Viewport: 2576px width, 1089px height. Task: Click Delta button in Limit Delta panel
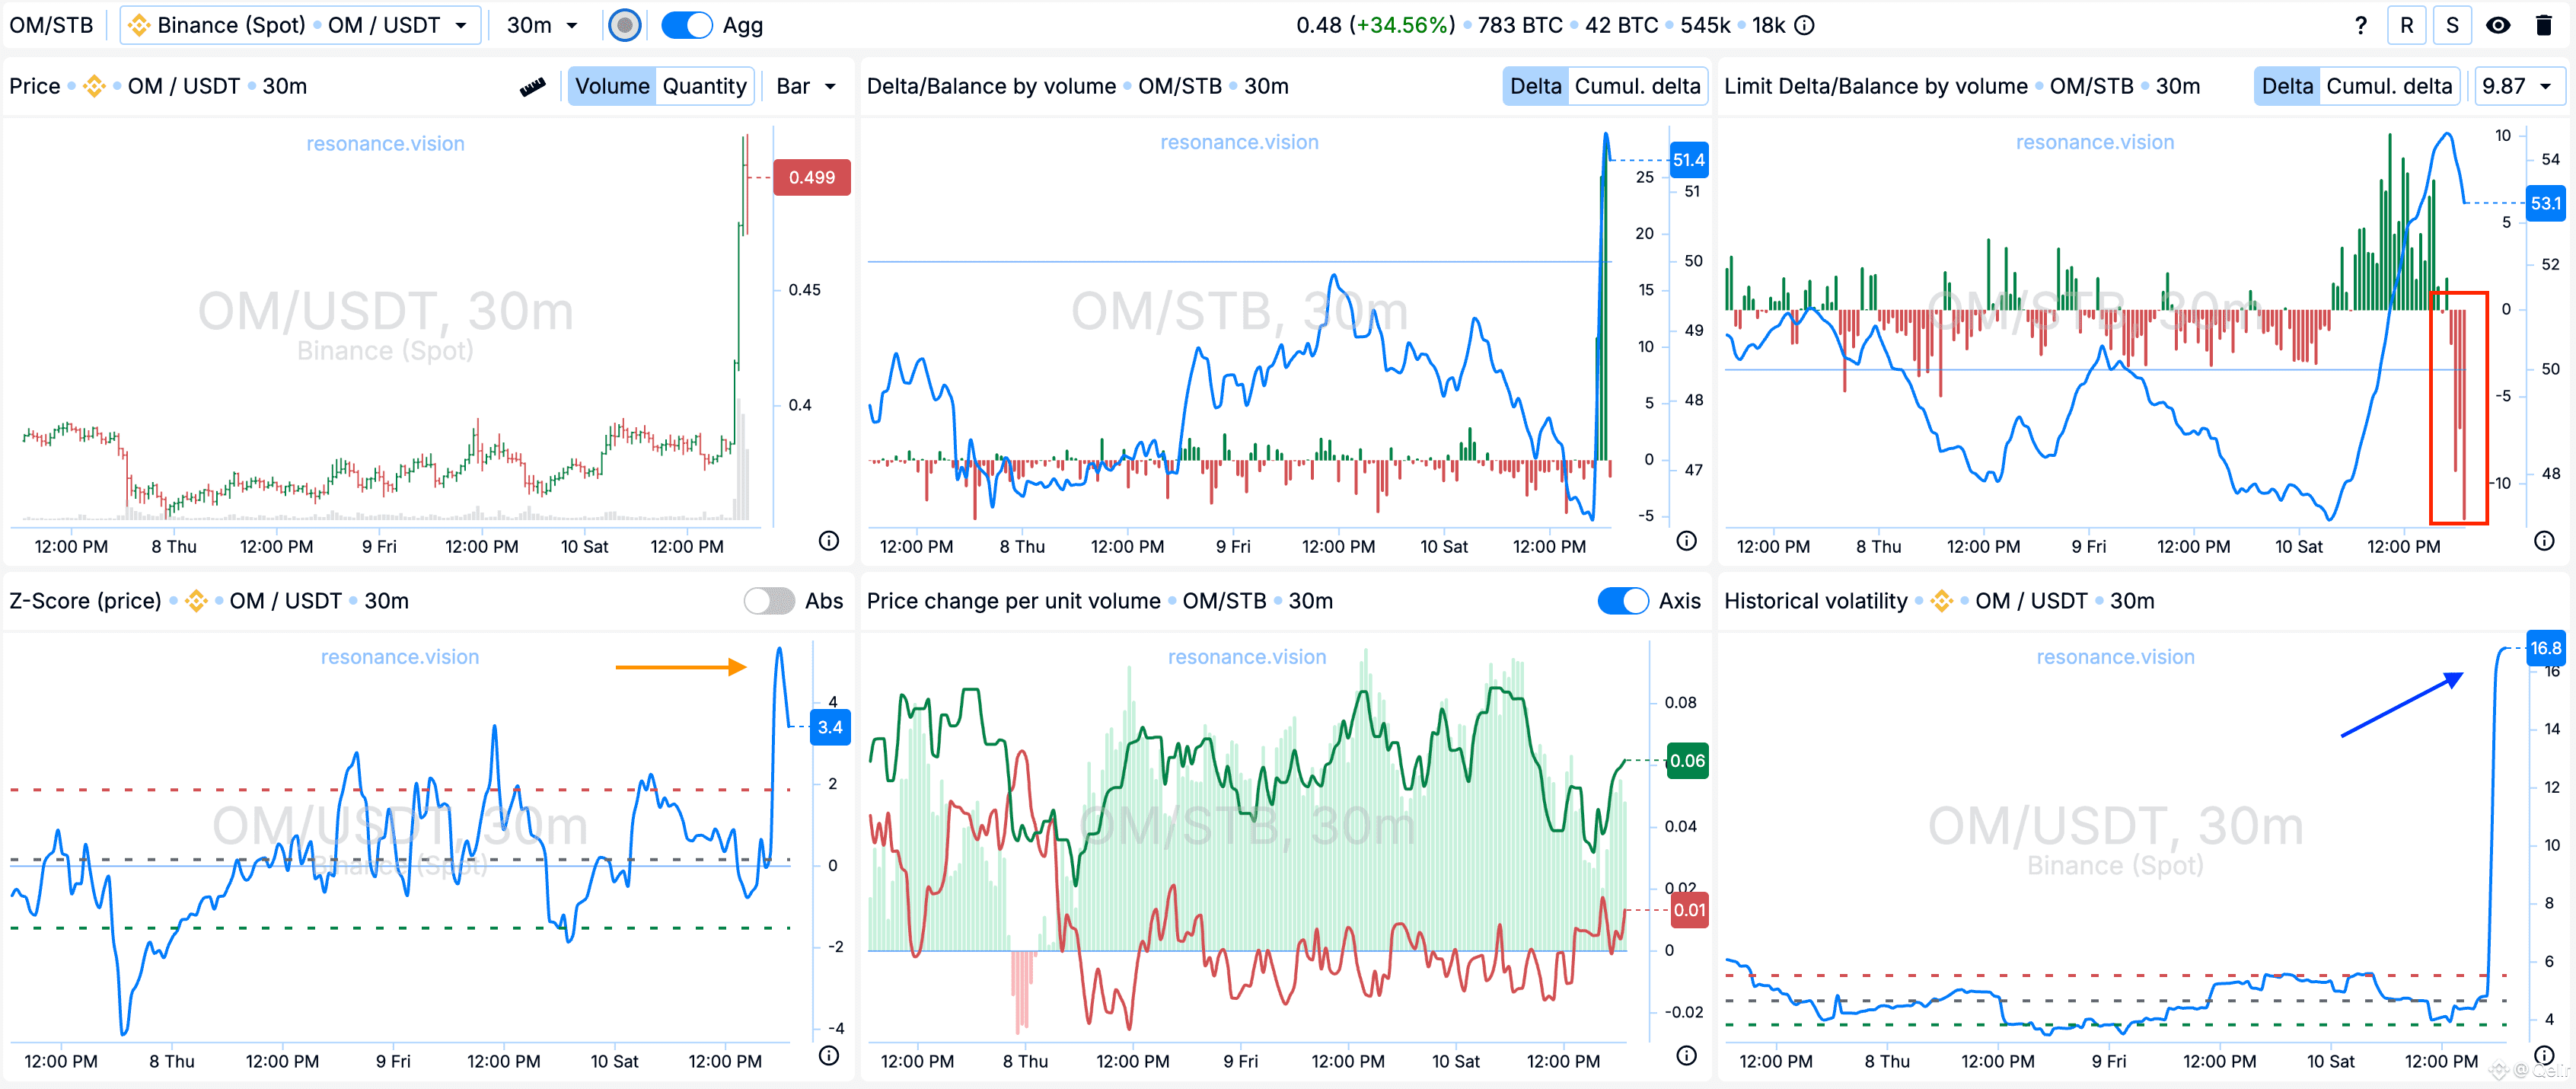(x=2287, y=86)
